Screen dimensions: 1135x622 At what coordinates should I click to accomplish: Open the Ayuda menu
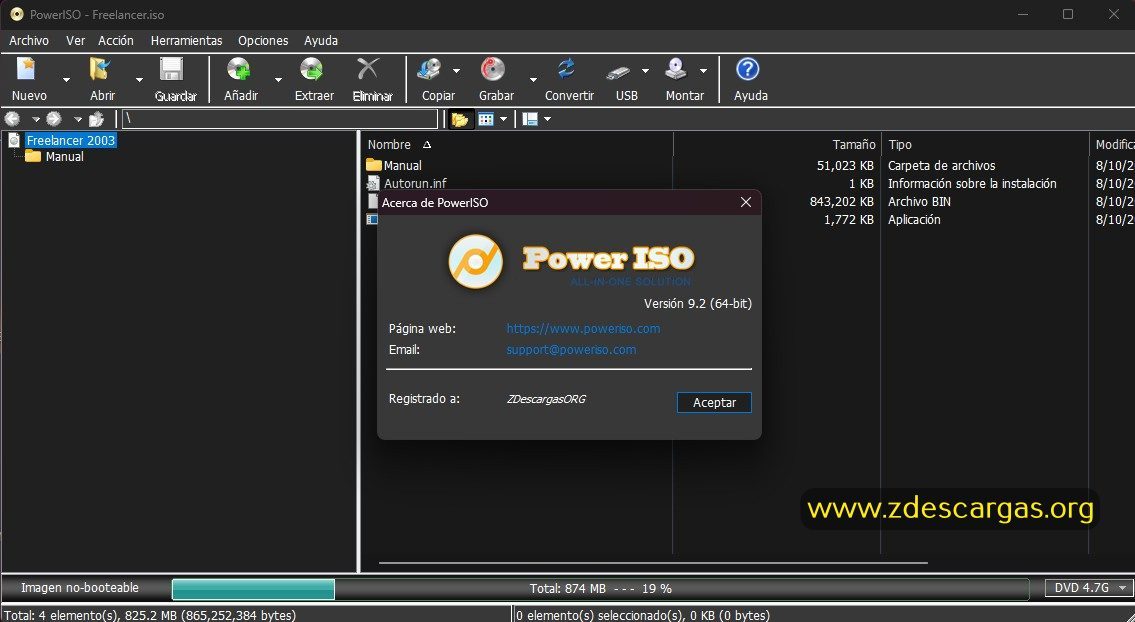point(321,41)
